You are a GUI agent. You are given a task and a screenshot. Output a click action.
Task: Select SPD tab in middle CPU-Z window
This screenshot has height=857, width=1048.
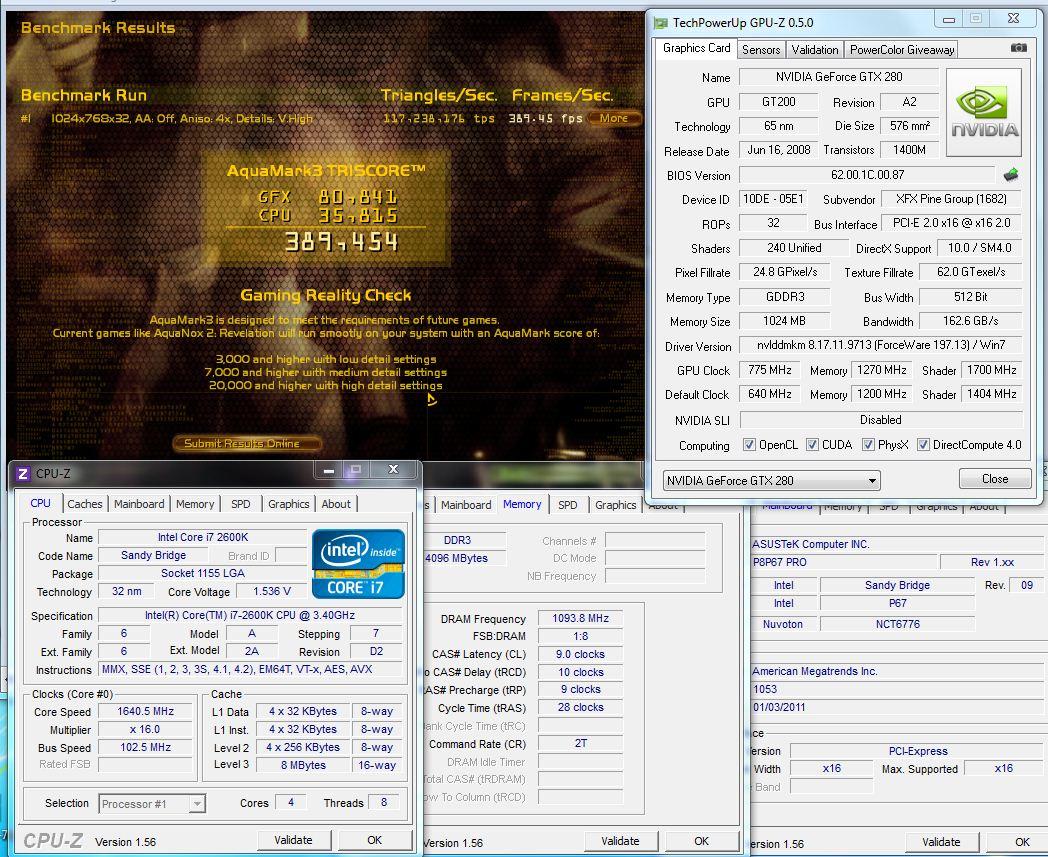[x=567, y=505]
